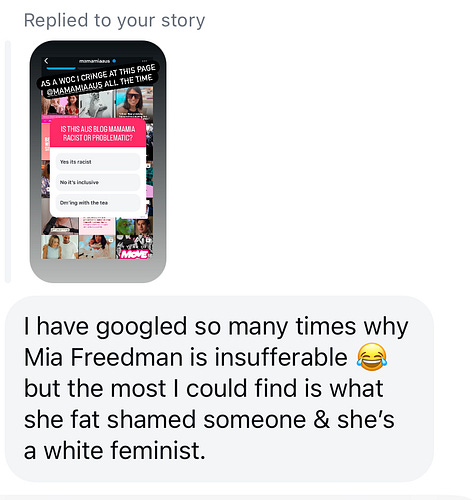Image resolution: width=474 pixels, height=500 pixels.
Task: Choose the 'Dm'ing with the tea' option
Action: click(x=97, y=203)
